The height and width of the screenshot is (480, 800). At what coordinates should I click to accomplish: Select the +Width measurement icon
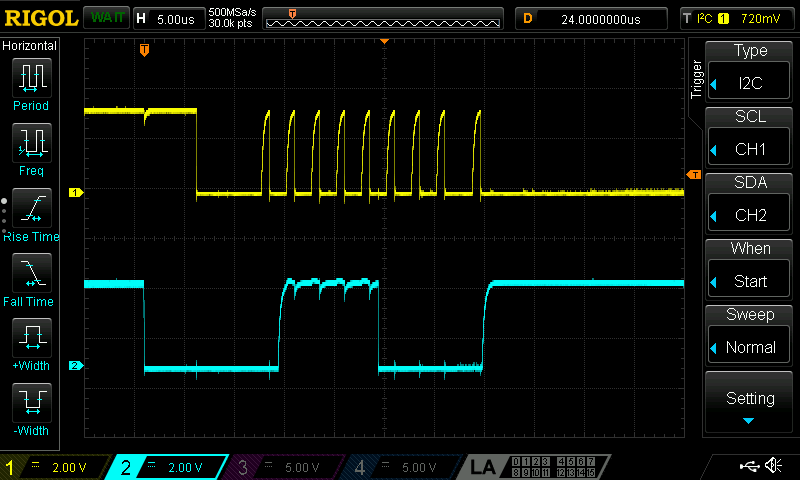(31, 344)
